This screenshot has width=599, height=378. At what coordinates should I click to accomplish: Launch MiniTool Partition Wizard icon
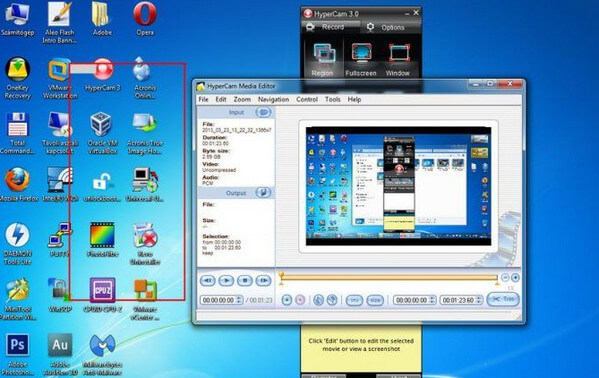(x=18, y=299)
